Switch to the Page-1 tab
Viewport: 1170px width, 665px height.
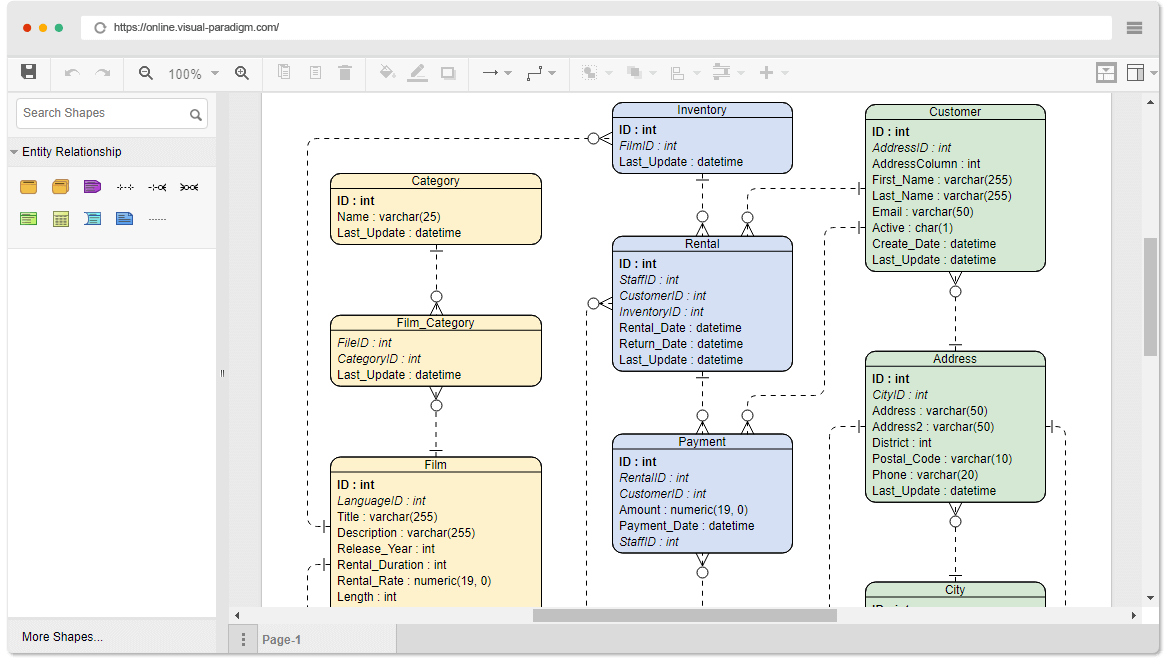(281, 640)
